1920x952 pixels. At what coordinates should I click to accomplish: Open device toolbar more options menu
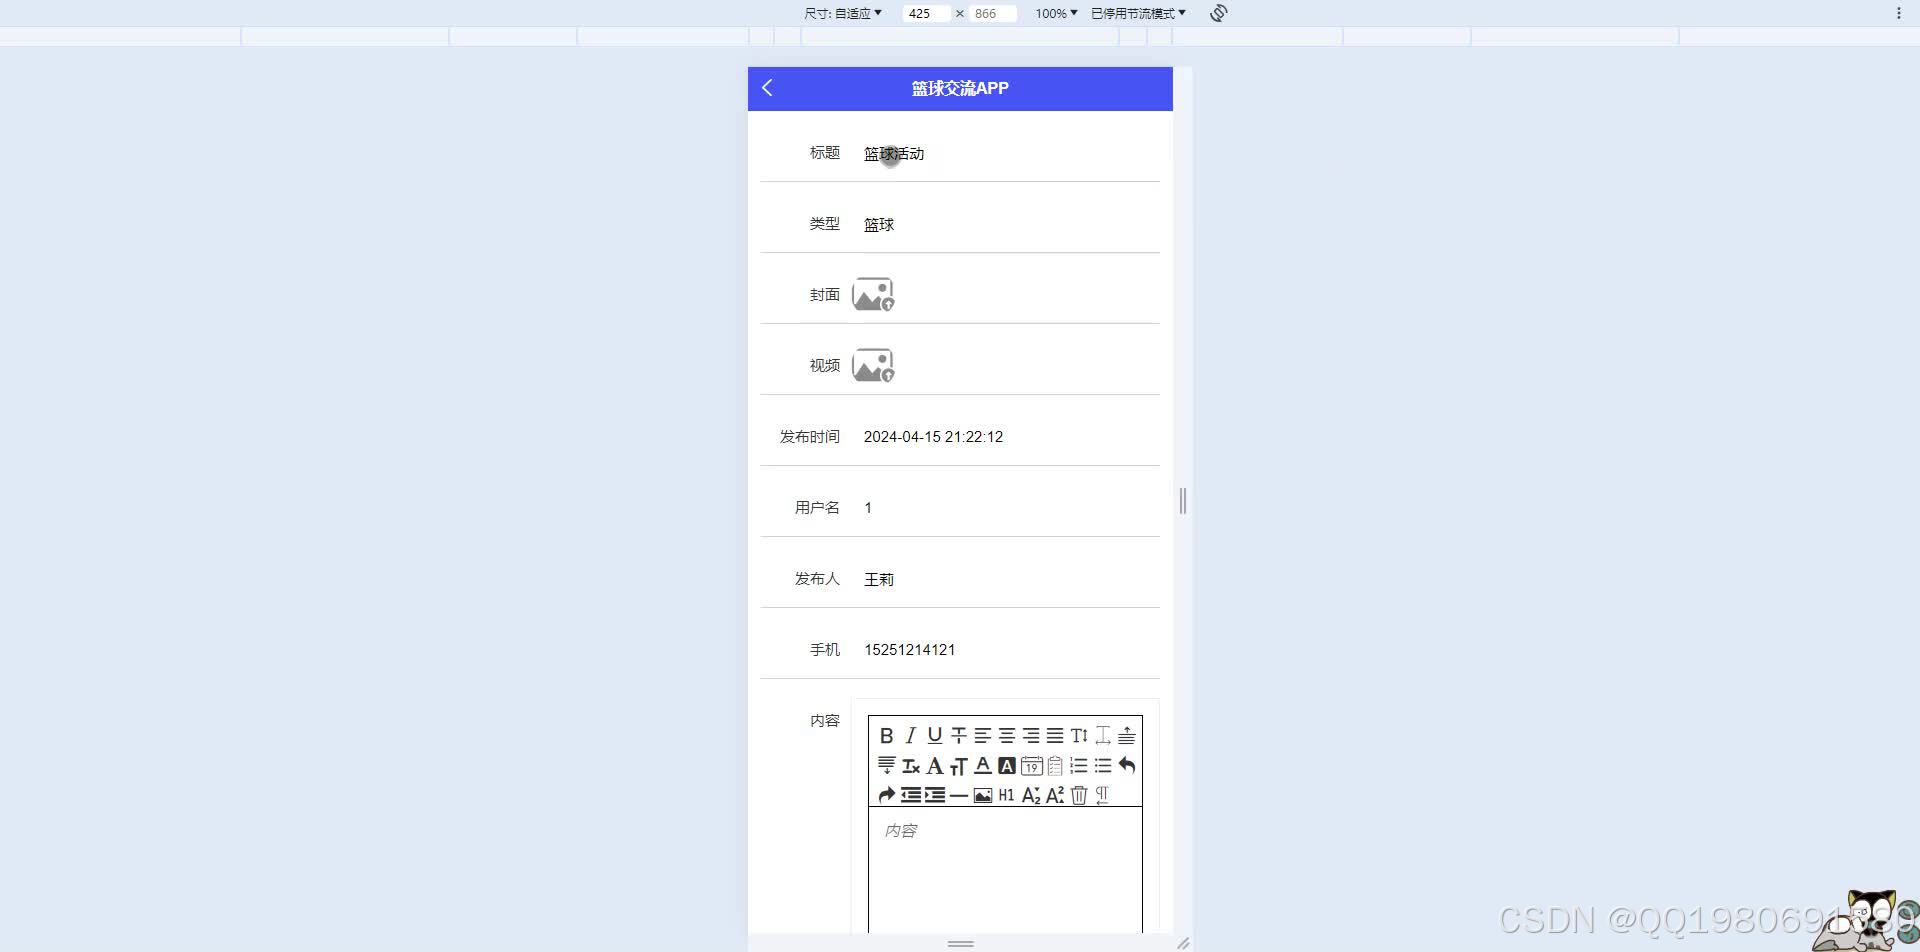click(1898, 13)
